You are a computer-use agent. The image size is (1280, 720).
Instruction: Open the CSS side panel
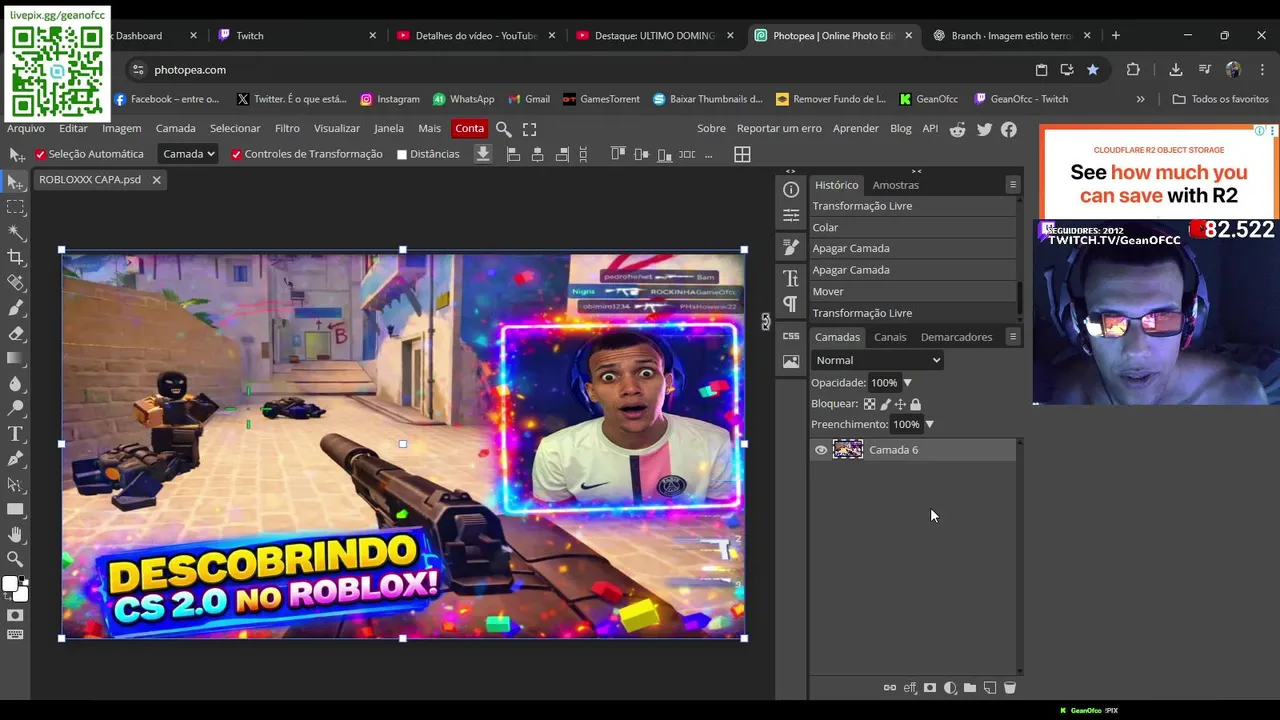[791, 336]
